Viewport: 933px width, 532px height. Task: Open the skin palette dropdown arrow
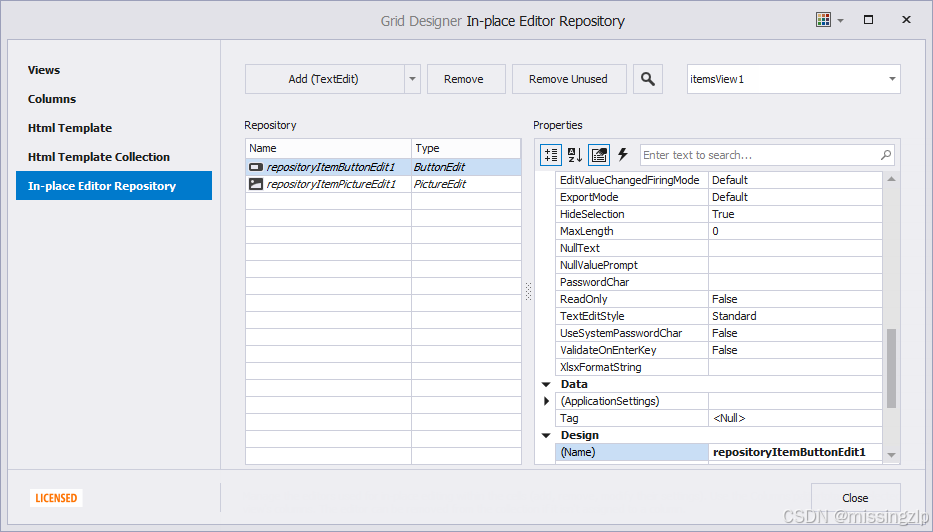[x=840, y=20]
